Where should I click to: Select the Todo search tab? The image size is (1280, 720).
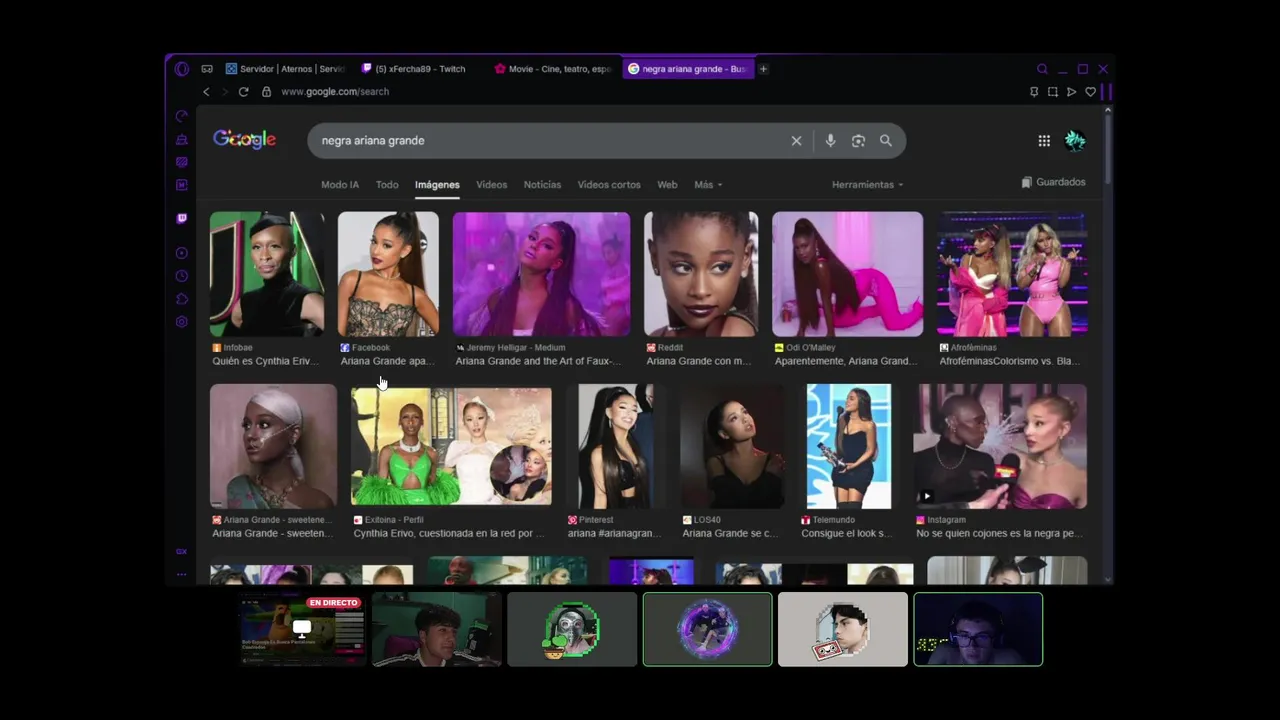tap(387, 185)
